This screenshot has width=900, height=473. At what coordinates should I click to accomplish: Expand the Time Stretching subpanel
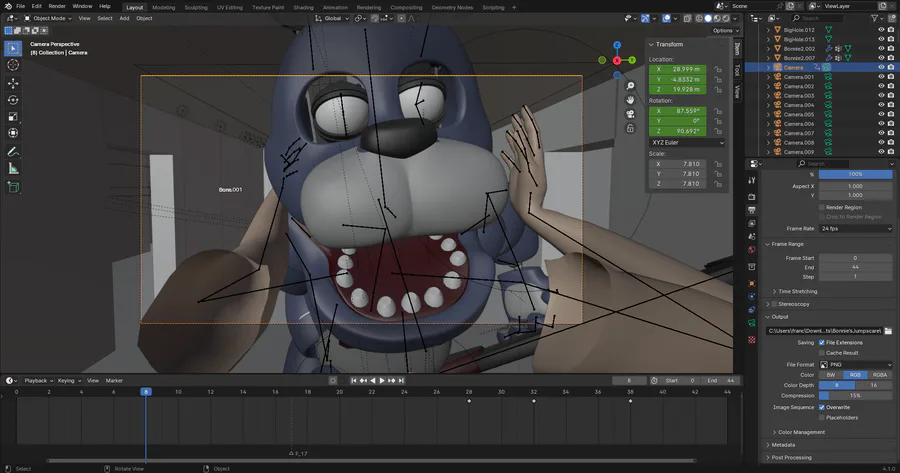point(795,292)
